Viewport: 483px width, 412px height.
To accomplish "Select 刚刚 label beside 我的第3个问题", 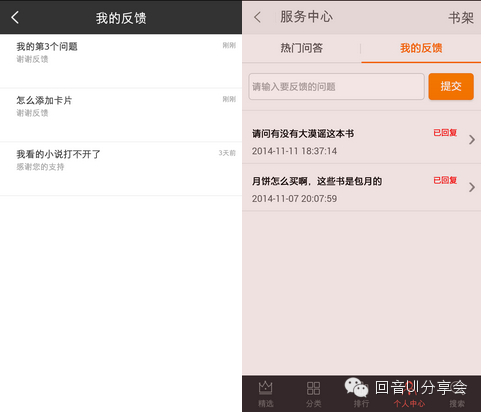I will click(229, 45).
